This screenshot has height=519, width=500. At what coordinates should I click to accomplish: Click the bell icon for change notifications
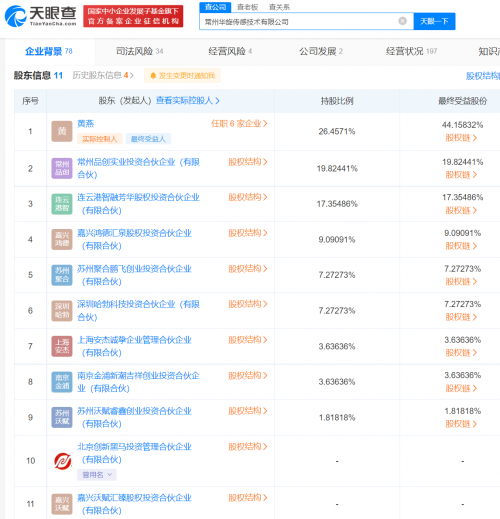pos(153,76)
